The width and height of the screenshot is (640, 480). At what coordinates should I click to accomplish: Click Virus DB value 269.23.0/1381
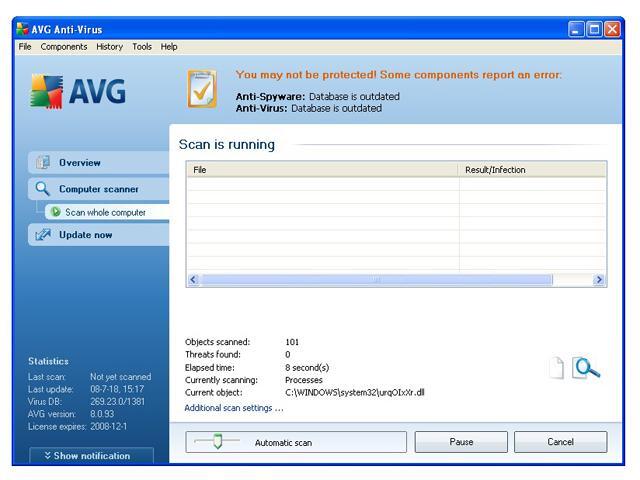[118, 402]
